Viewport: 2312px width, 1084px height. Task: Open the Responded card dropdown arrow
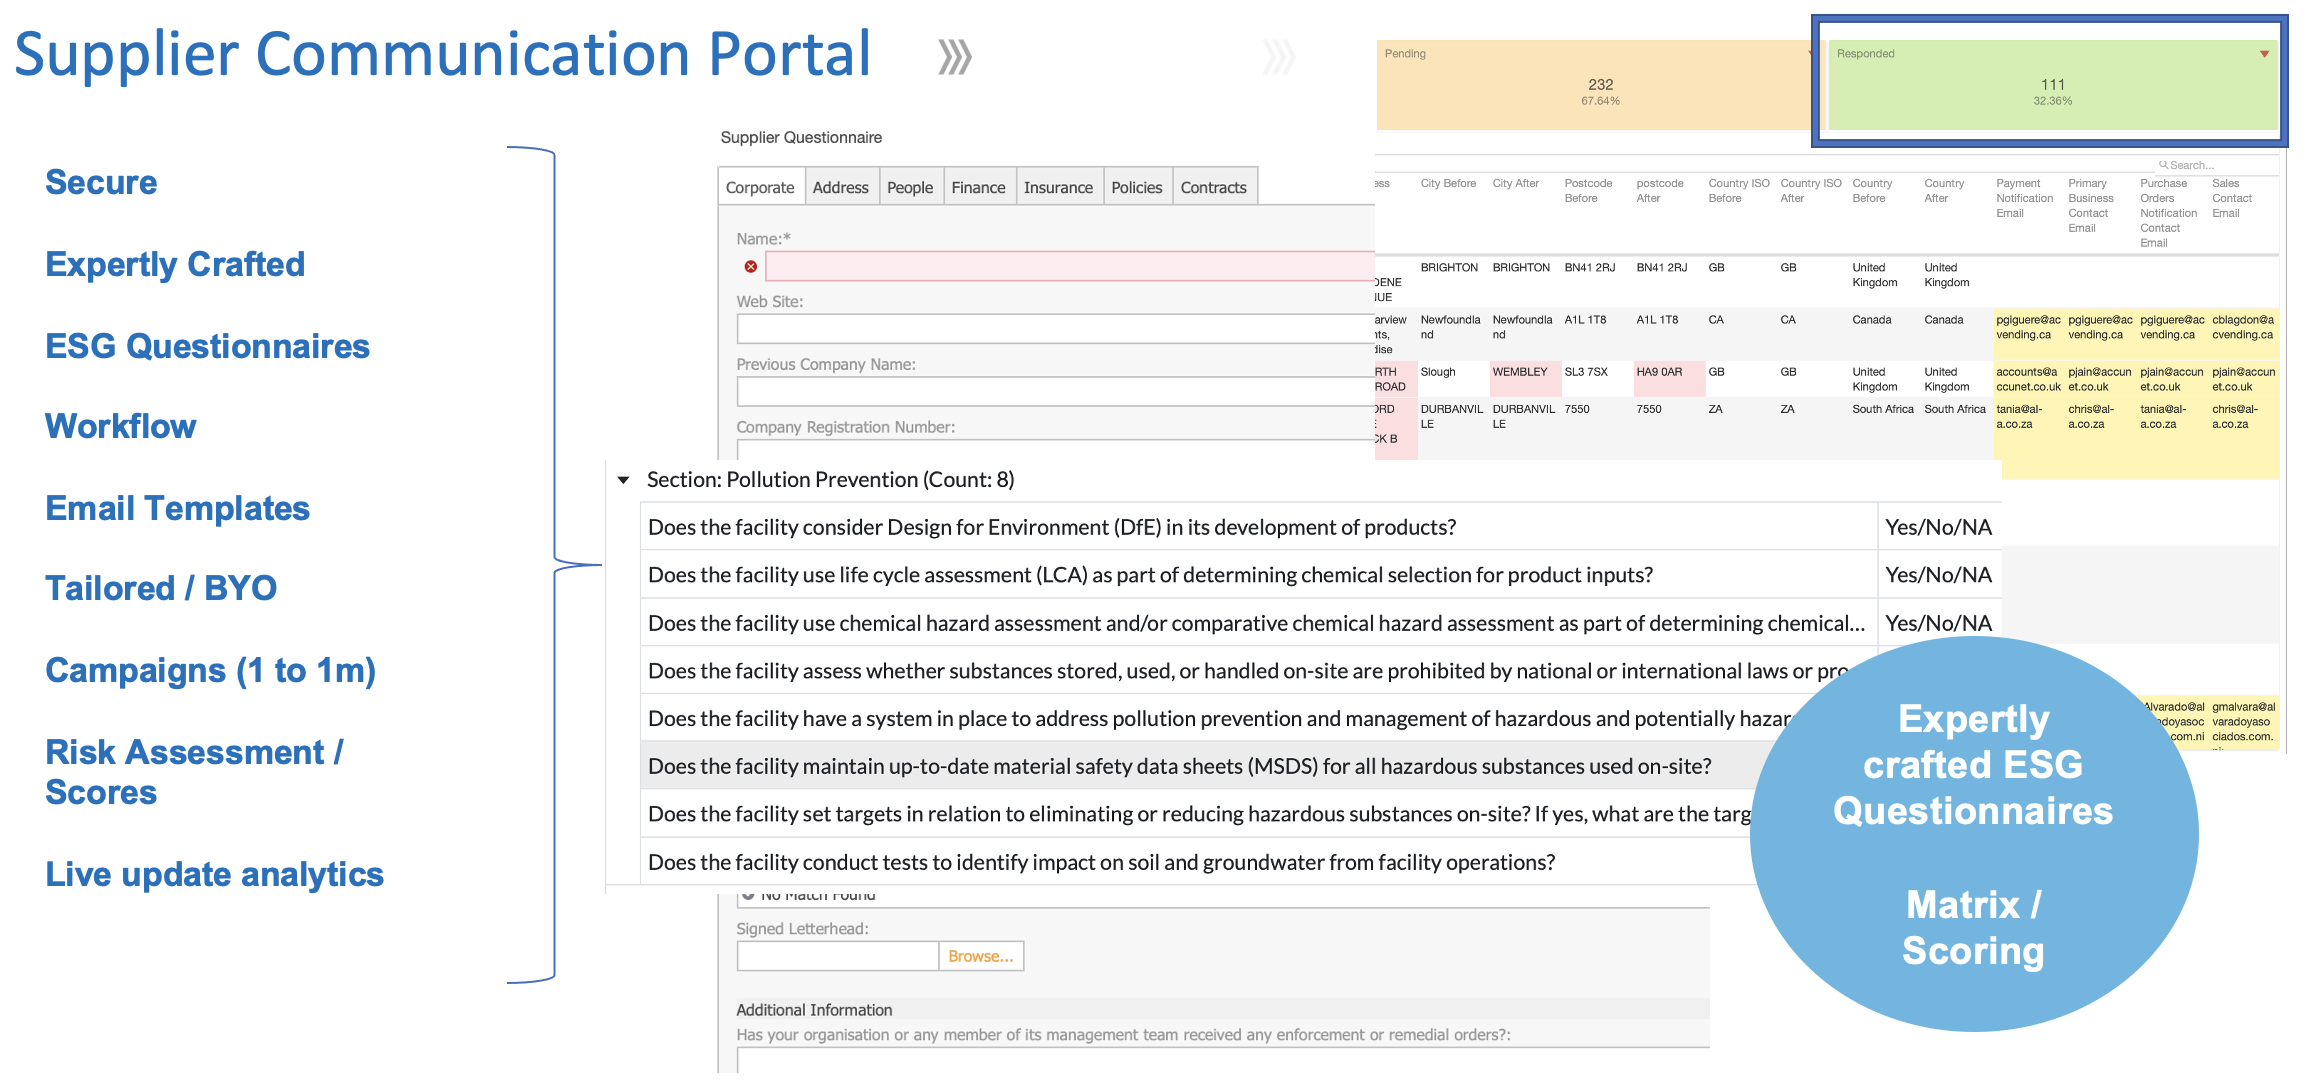point(2264,54)
